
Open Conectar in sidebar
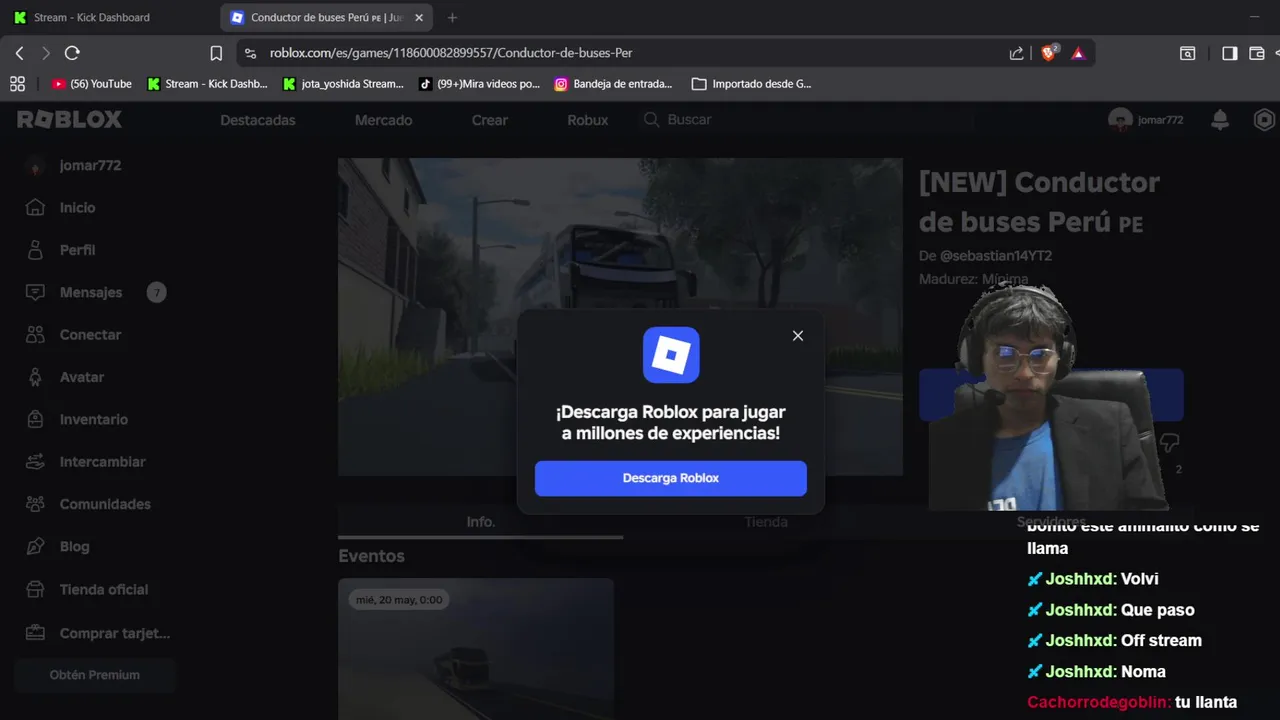(x=73, y=335)
